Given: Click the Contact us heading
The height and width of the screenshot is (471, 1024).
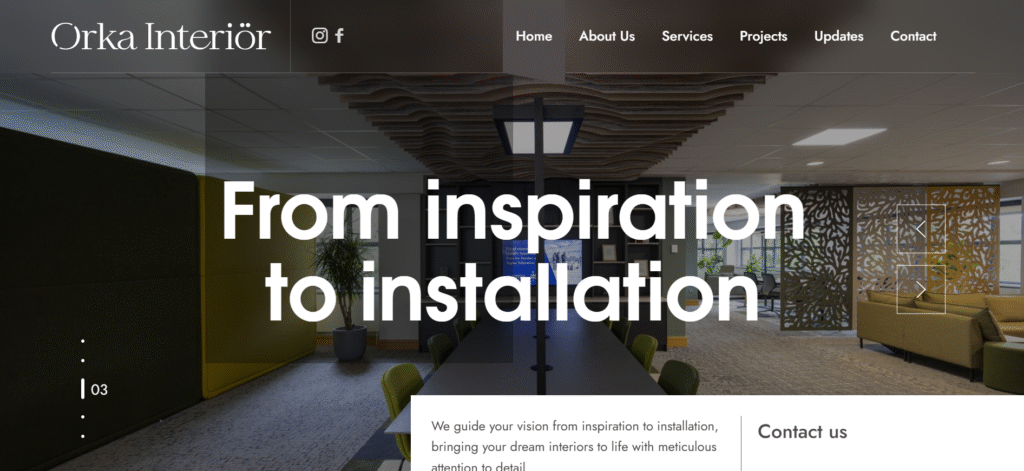Looking at the screenshot, I should (802, 432).
